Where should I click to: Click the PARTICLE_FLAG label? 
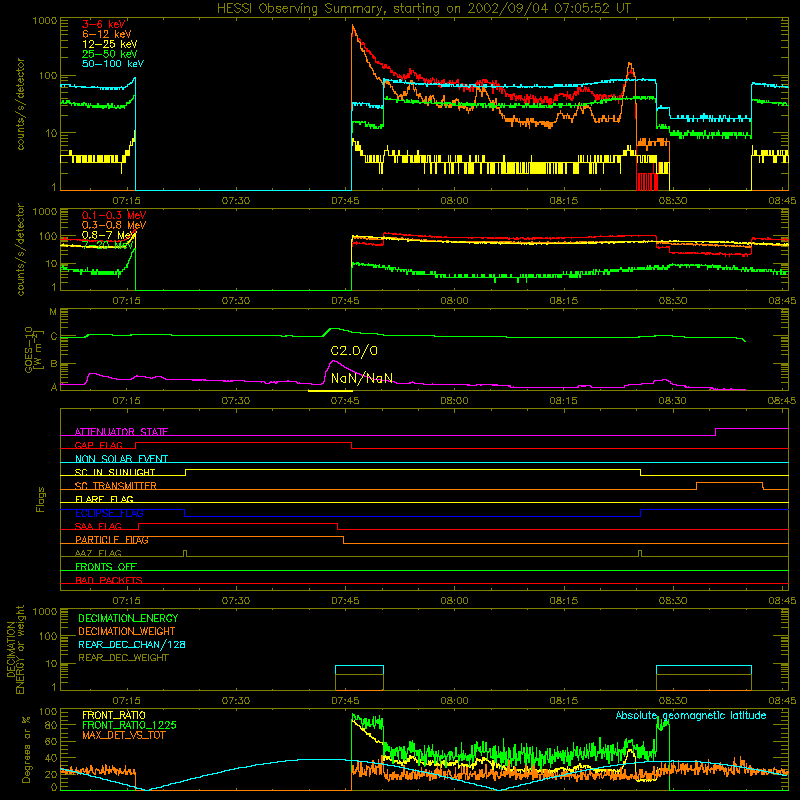(x=112, y=540)
